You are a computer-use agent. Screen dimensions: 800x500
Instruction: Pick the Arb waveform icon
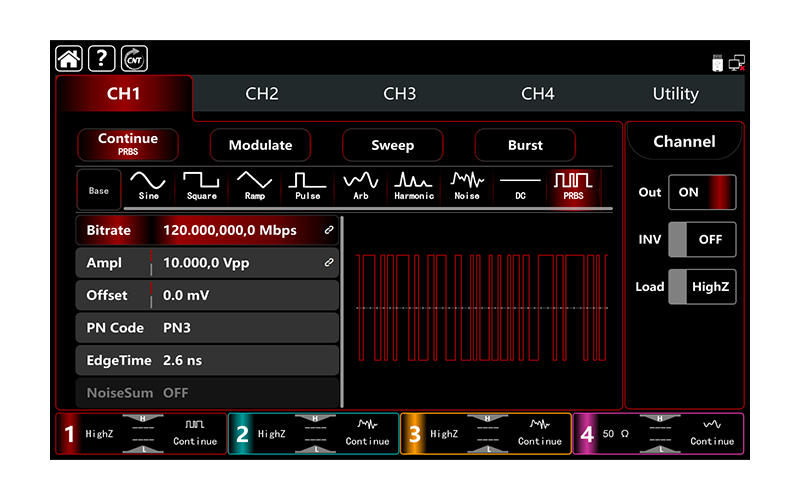tap(360, 186)
